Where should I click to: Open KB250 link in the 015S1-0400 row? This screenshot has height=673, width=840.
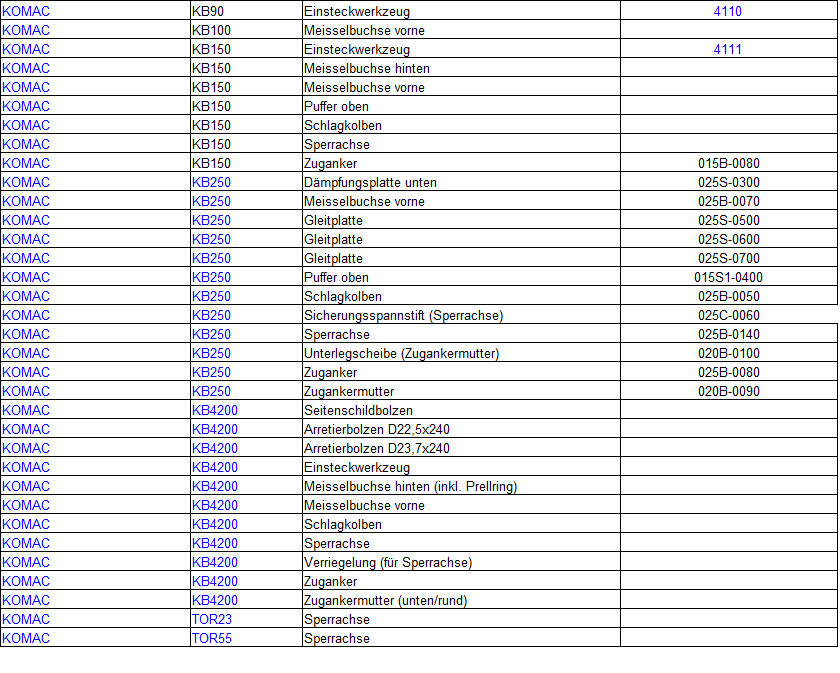pos(211,278)
